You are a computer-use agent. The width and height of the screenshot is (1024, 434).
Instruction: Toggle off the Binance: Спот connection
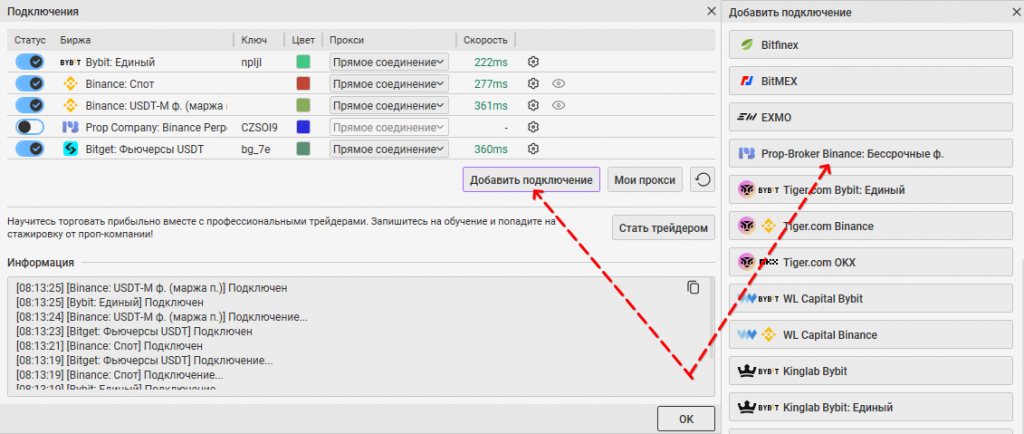tap(29, 84)
